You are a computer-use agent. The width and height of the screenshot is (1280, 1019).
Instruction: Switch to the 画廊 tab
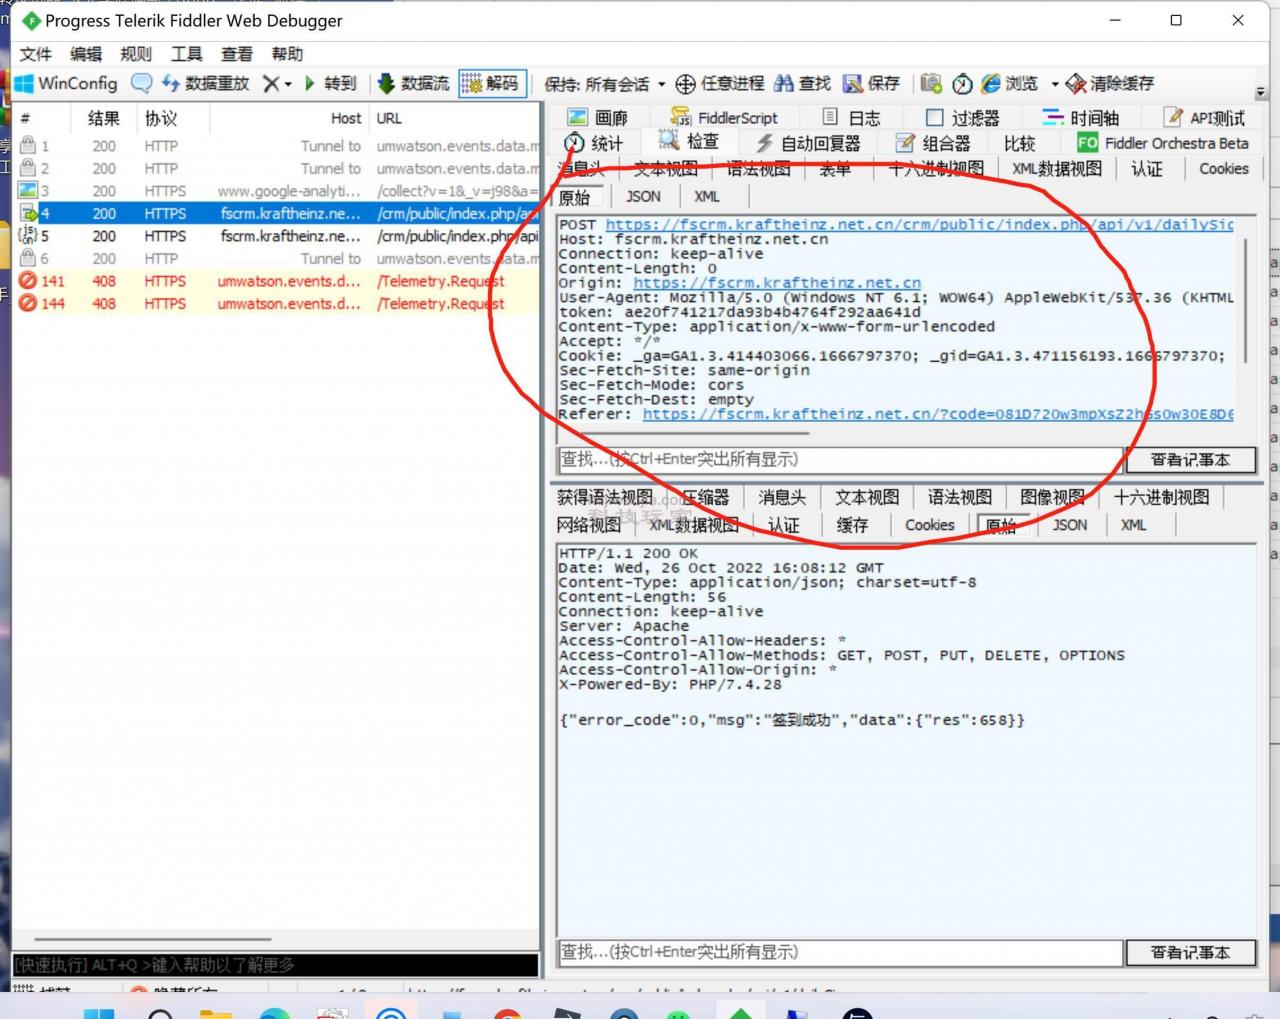click(598, 117)
